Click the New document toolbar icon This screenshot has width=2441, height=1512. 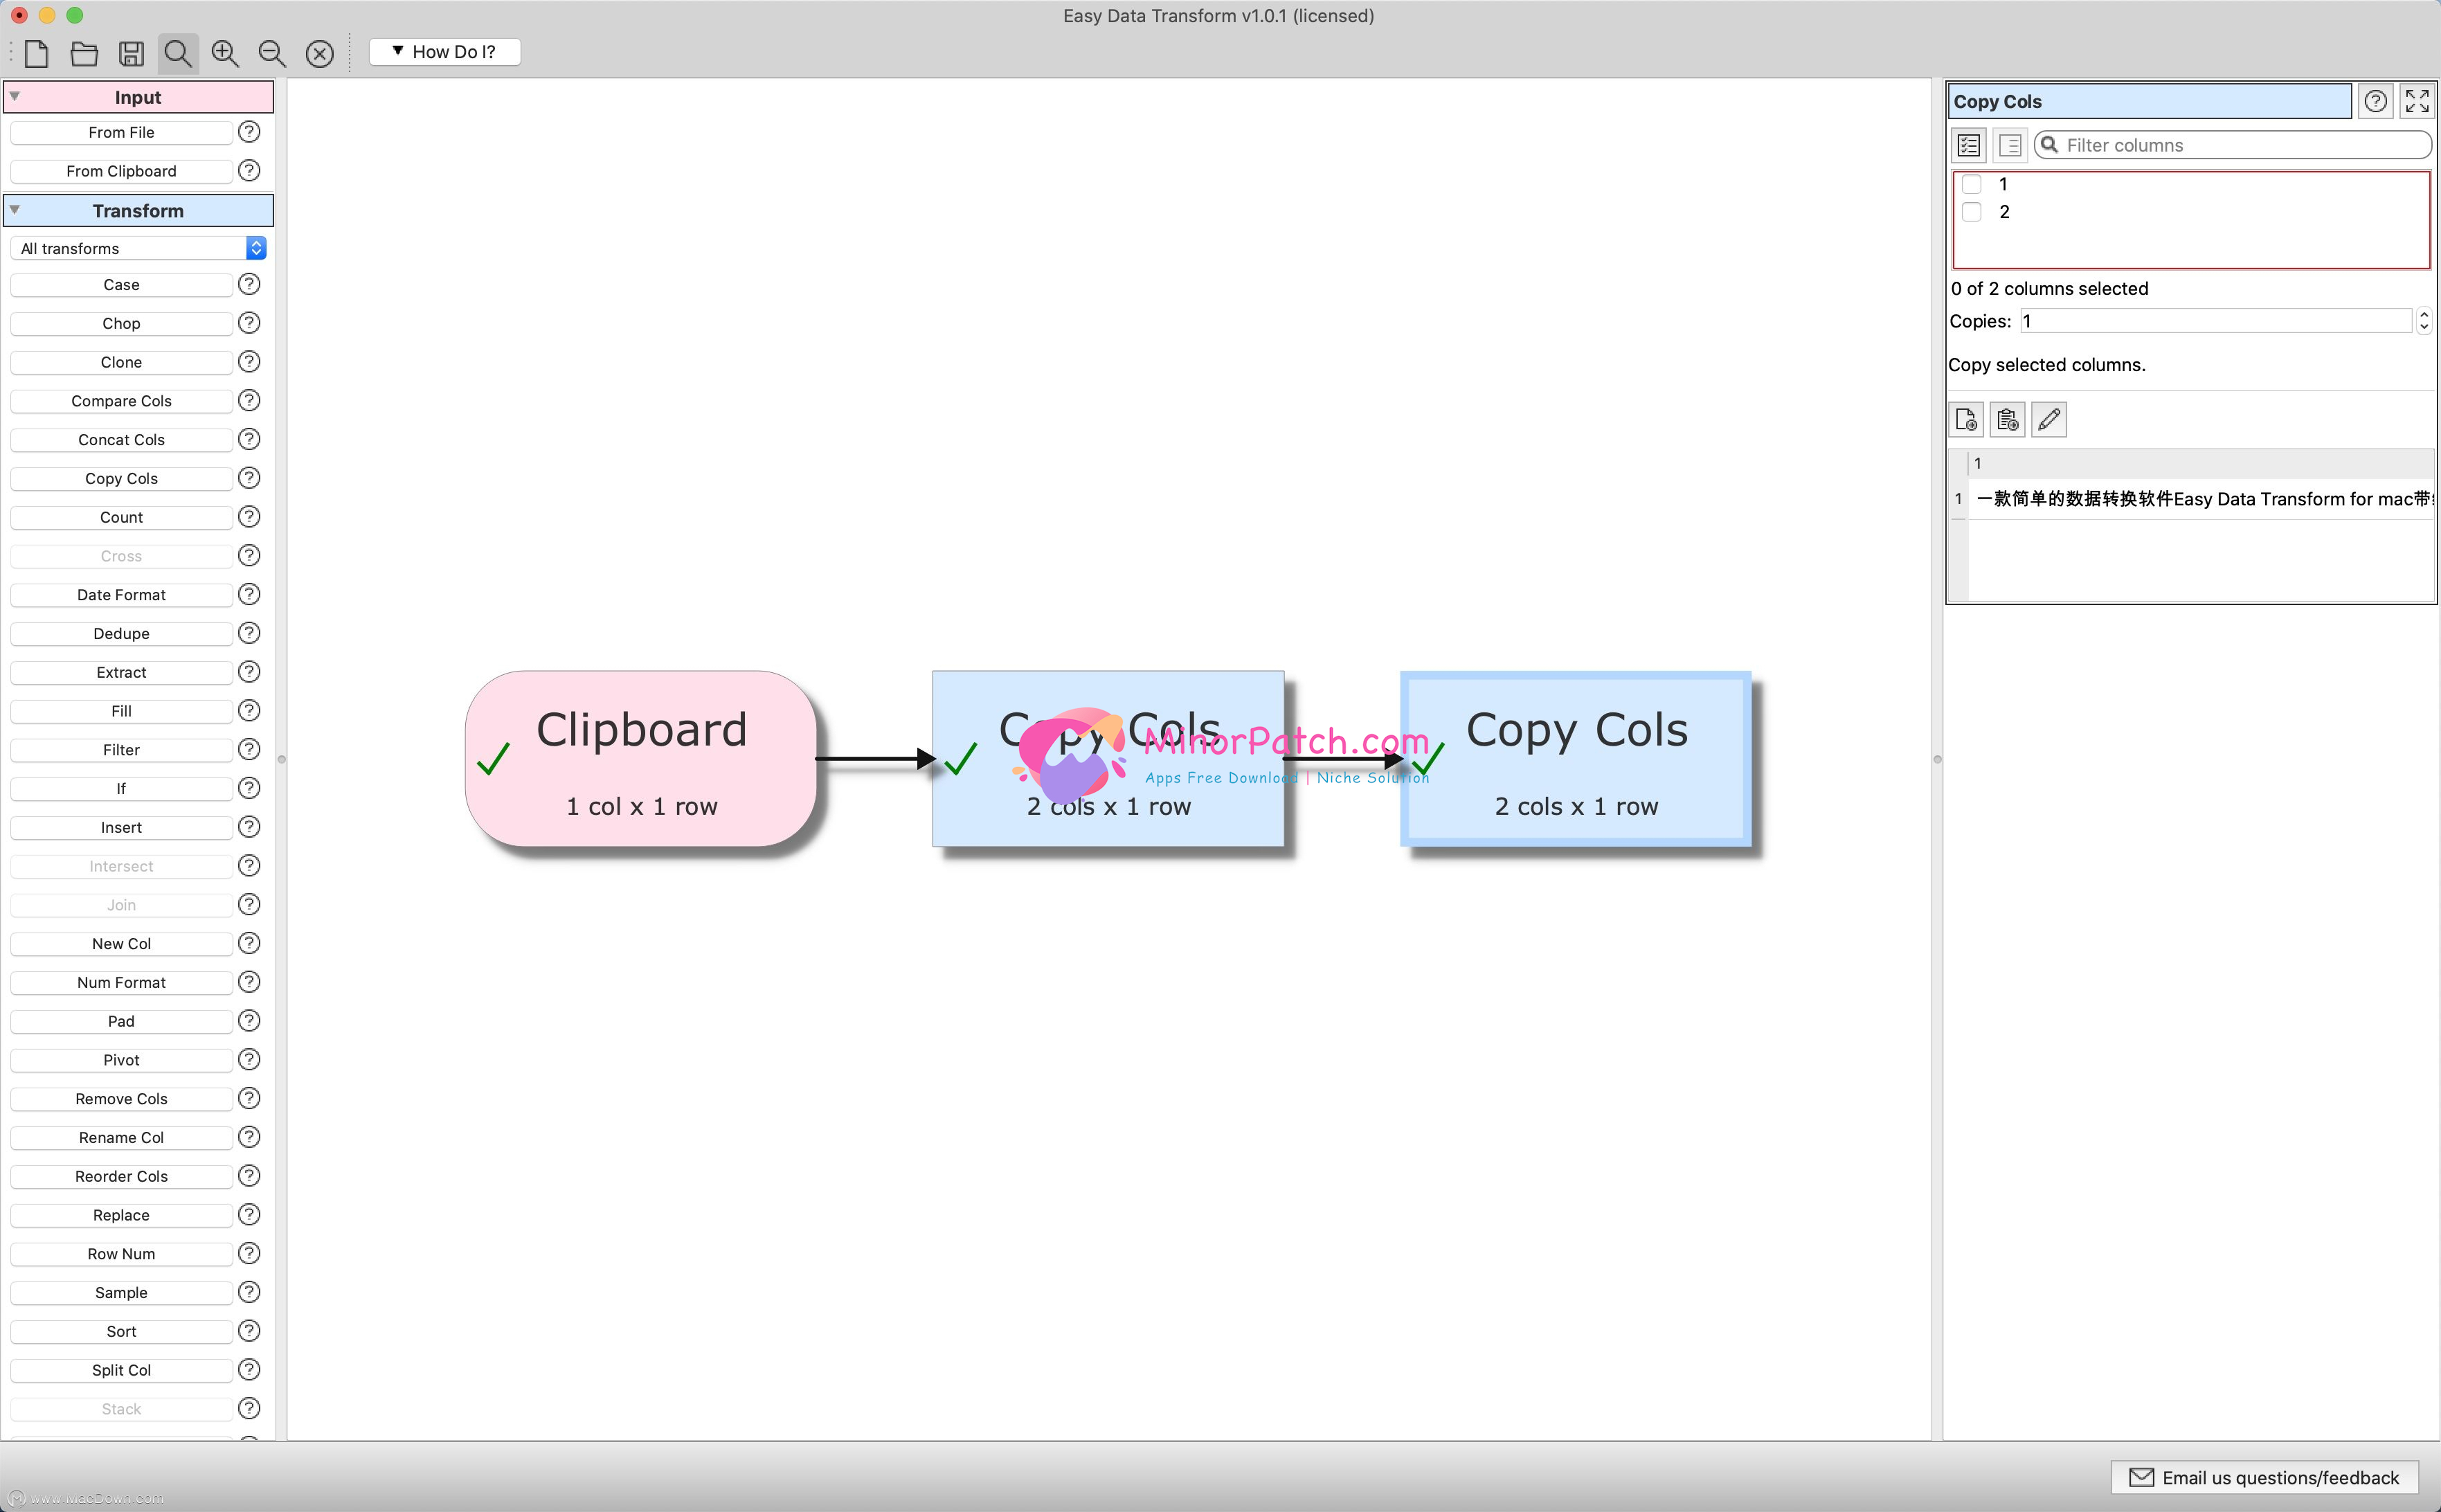(37, 53)
